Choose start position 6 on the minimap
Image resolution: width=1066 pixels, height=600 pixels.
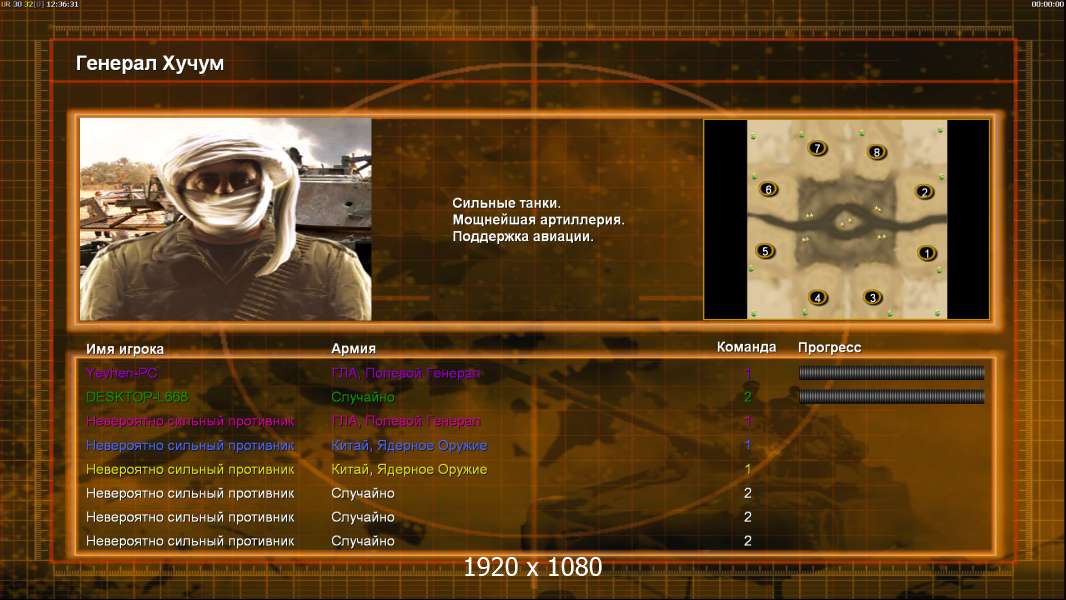click(769, 189)
